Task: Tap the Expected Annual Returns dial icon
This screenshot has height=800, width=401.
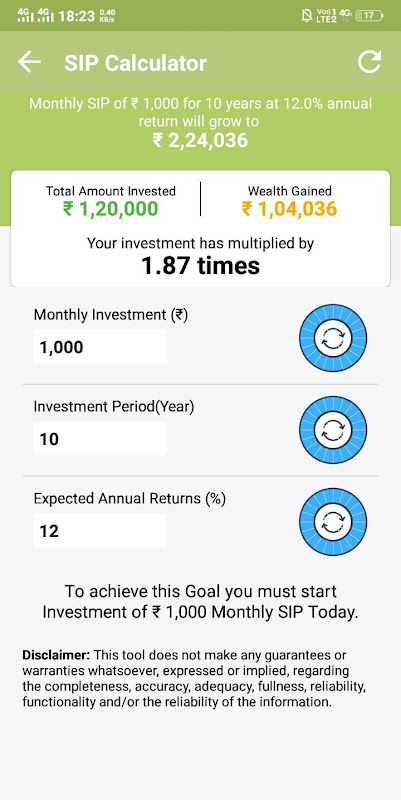Action: point(333,521)
